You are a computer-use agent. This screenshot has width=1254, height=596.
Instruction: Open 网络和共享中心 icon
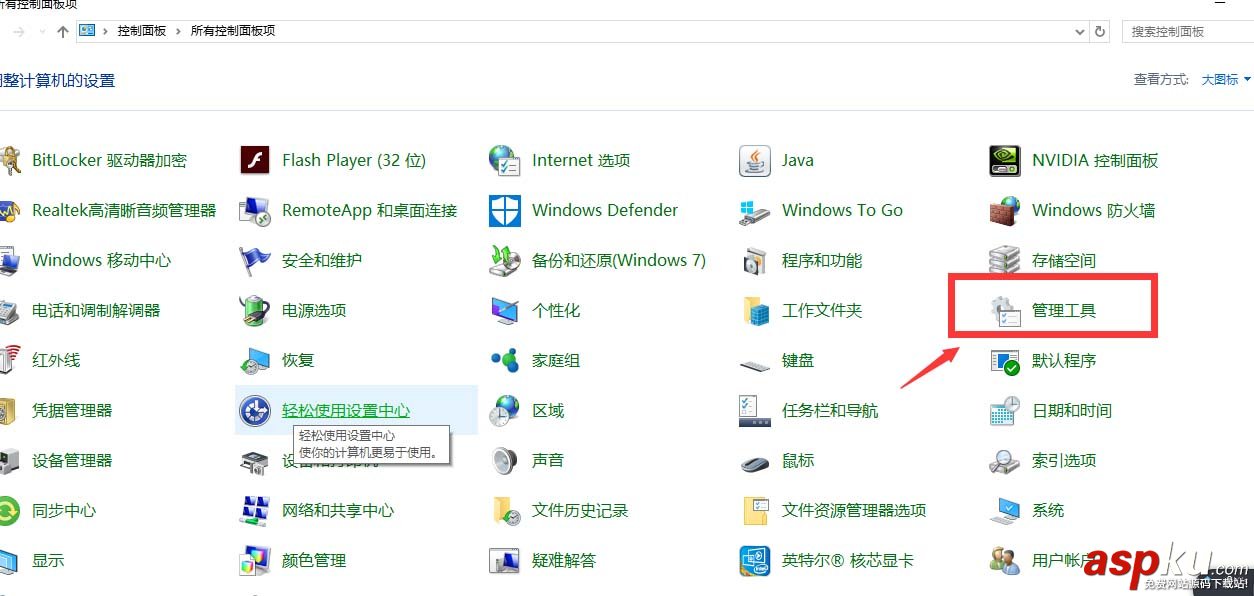pyautogui.click(x=255, y=510)
